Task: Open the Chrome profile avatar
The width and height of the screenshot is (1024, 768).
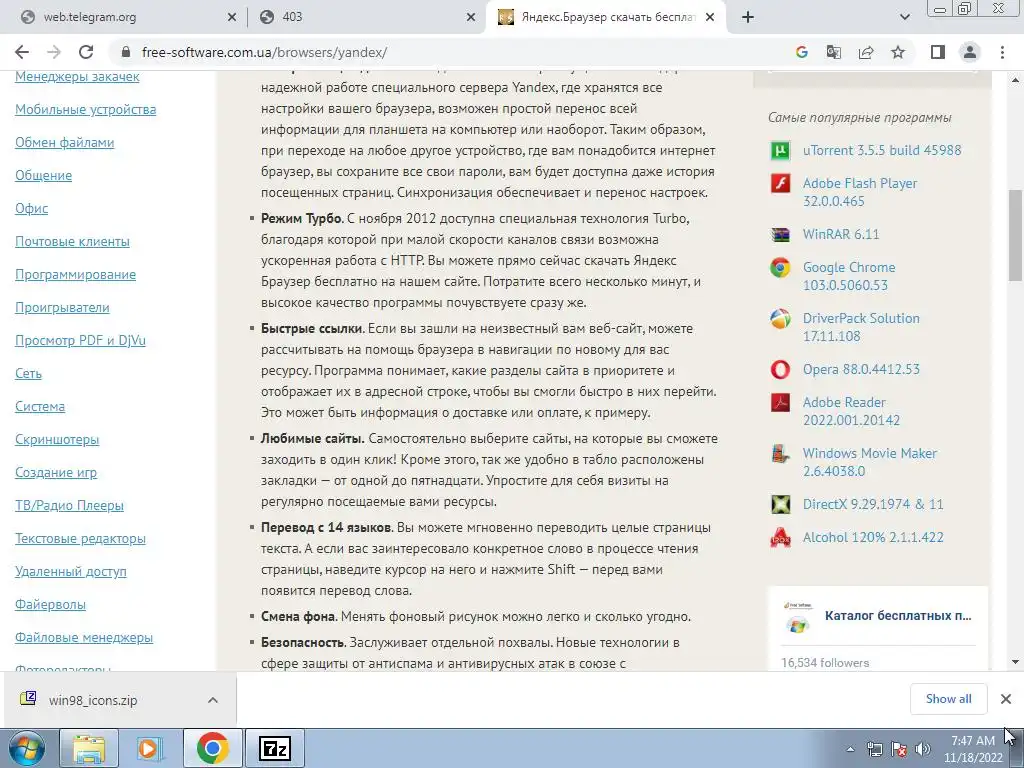Action: click(x=970, y=52)
